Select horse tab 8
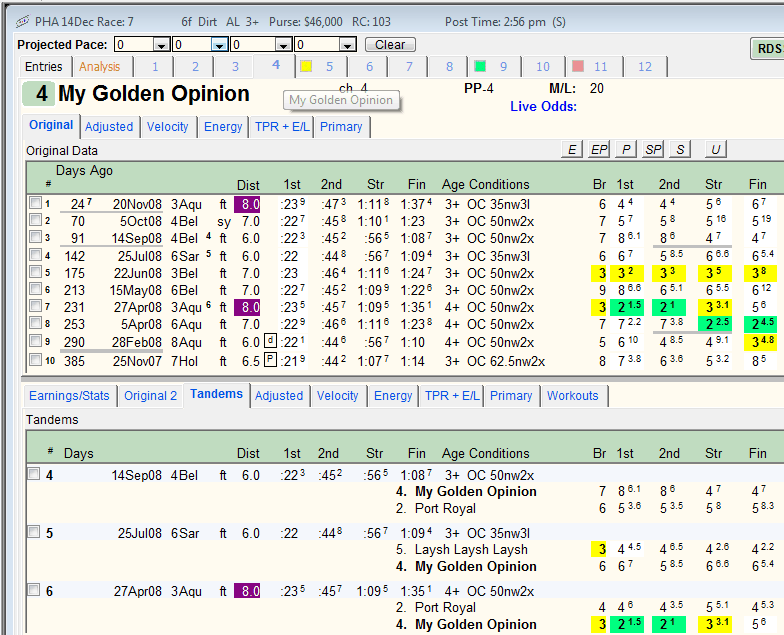Screen dimensions: 784x635 [450, 66]
